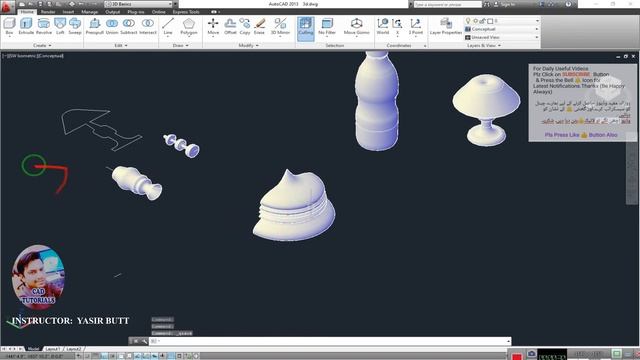Expand the Modify panel
Screen dimensions: 640x360
click(248, 45)
